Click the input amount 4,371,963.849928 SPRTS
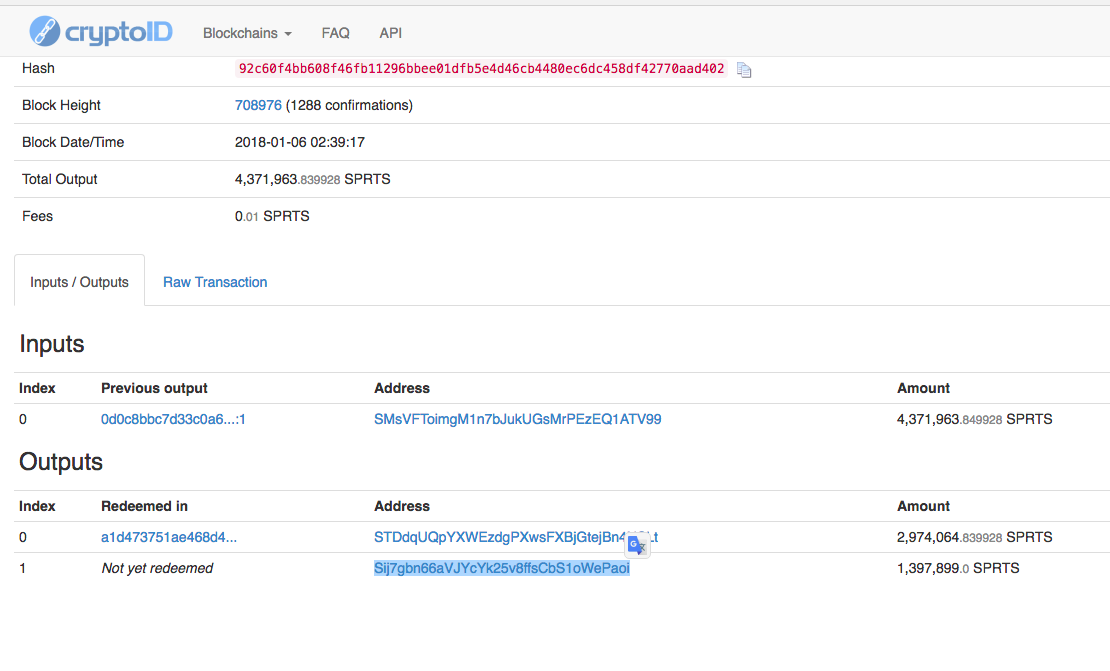This screenshot has height=671, width=1110. 975,419
